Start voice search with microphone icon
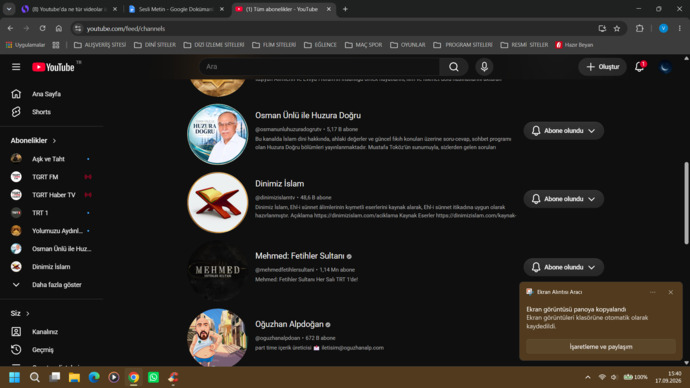 pyautogui.click(x=484, y=67)
